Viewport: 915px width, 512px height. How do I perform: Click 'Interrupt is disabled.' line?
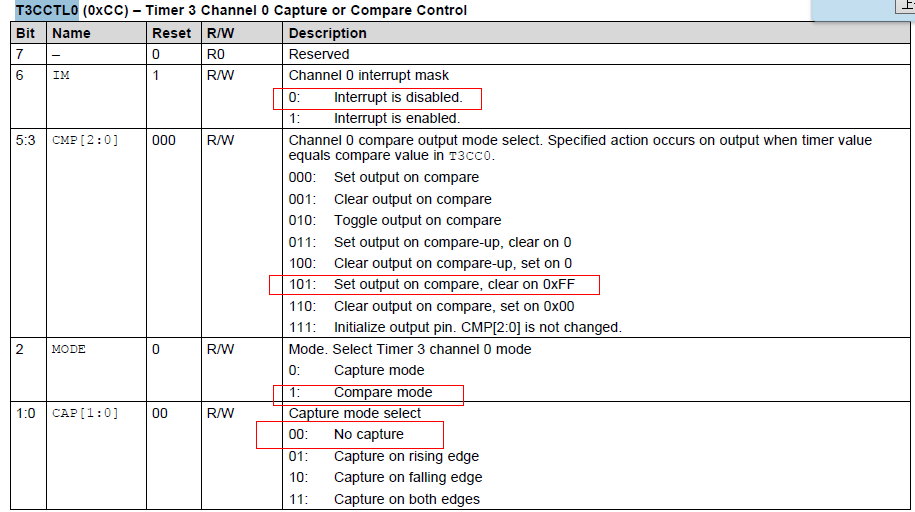click(x=375, y=97)
